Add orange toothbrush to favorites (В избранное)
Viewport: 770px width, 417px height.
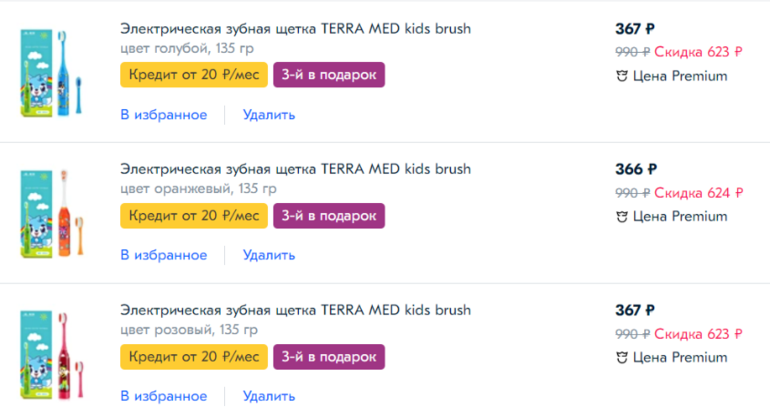point(164,255)
